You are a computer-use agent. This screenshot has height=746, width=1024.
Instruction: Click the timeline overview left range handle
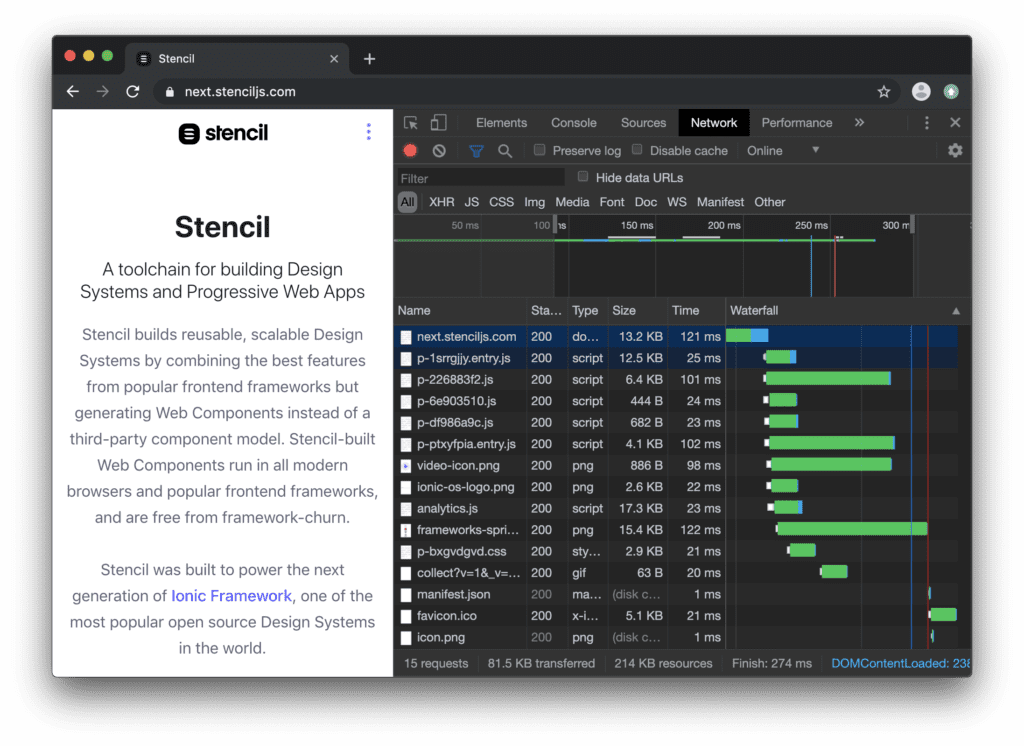pyautogui.click(x=555, y=225)
